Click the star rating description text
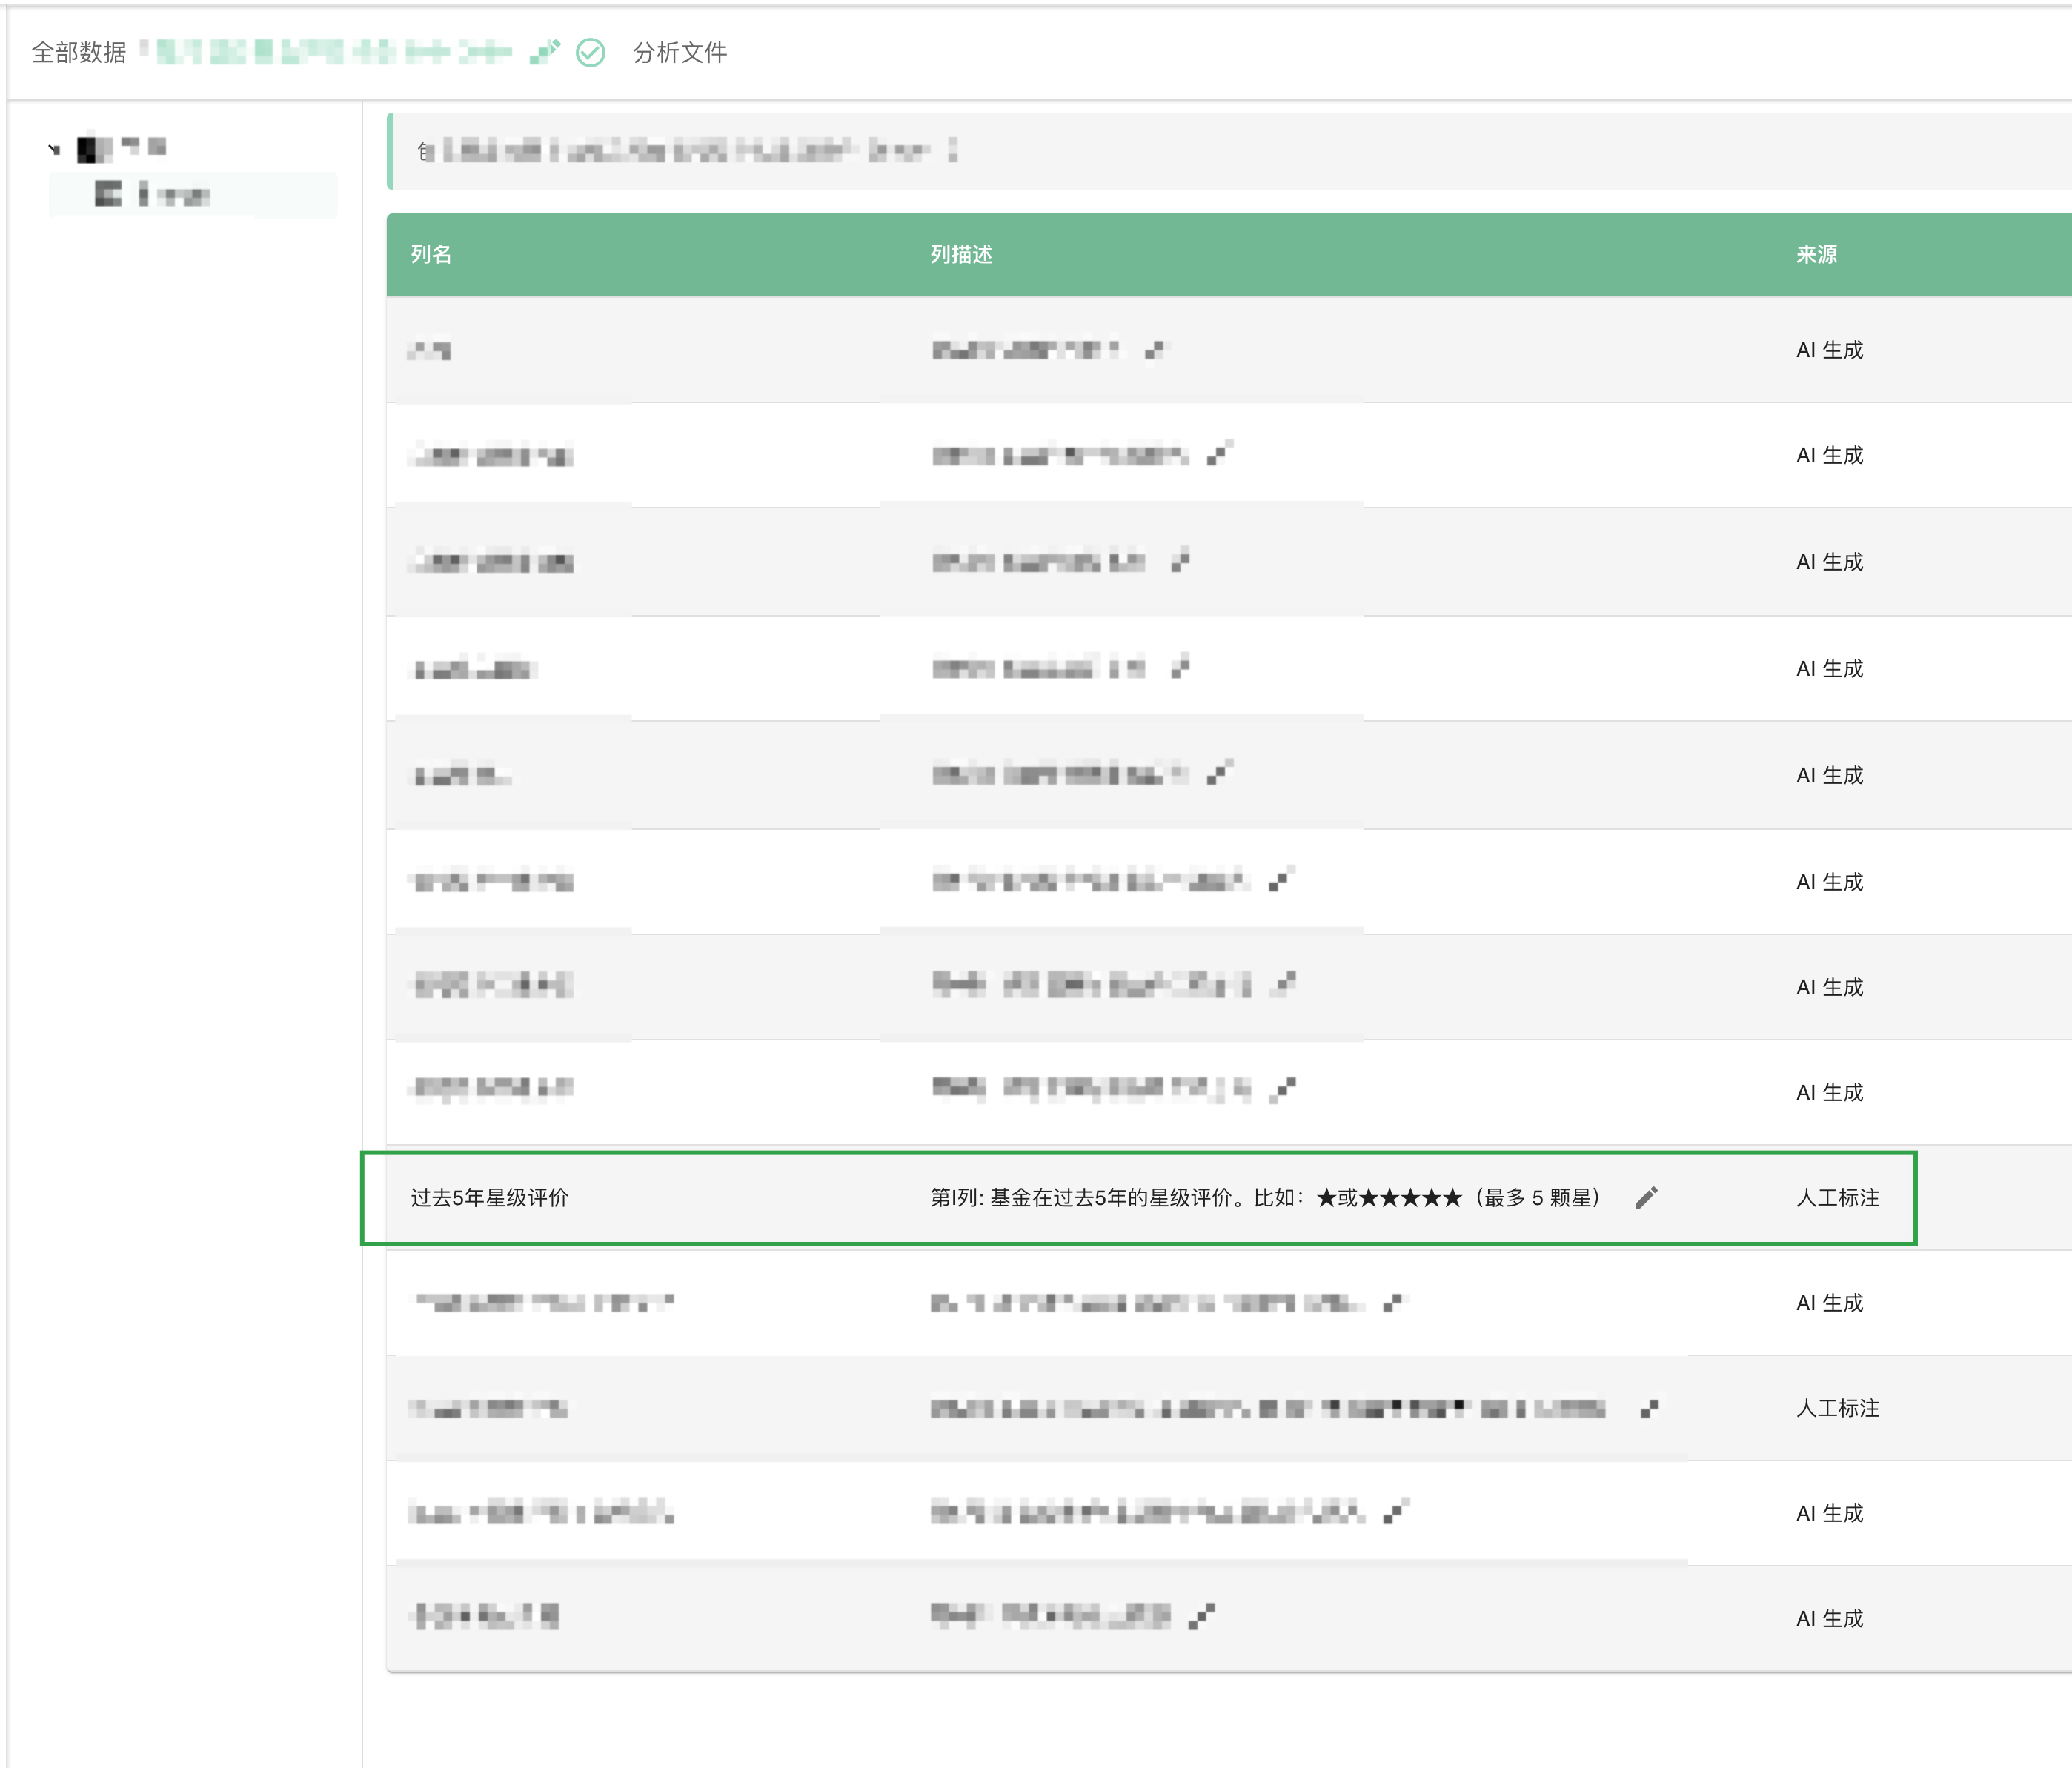 (1265, 1197)
